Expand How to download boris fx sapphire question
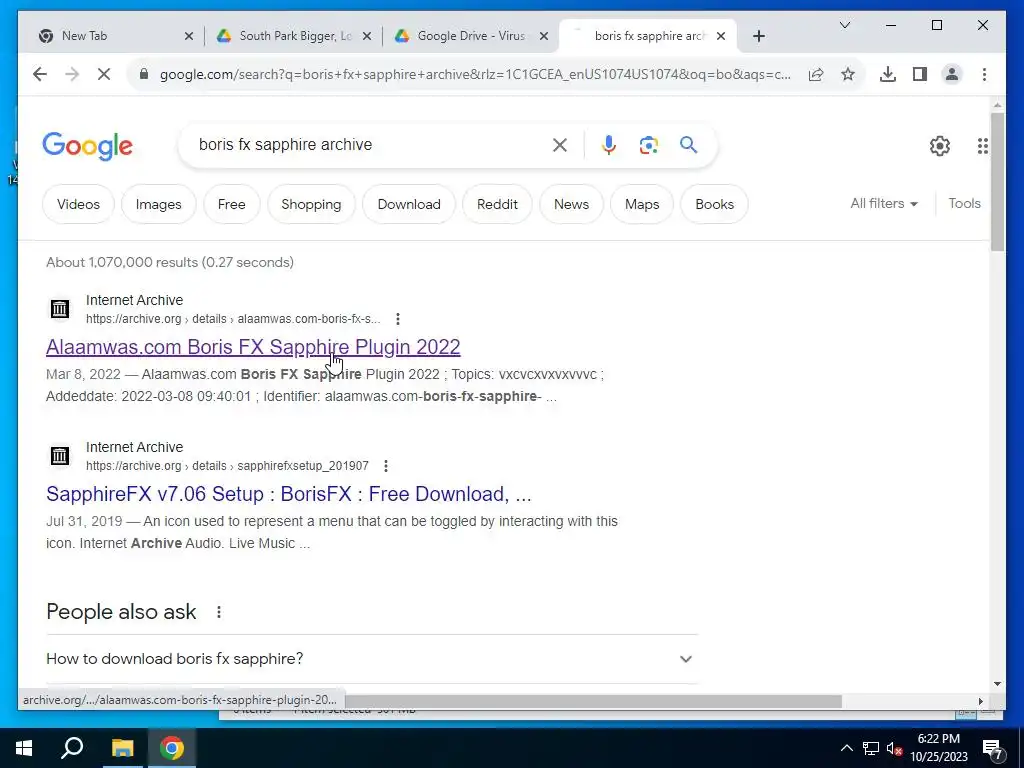 click(372, 659)
